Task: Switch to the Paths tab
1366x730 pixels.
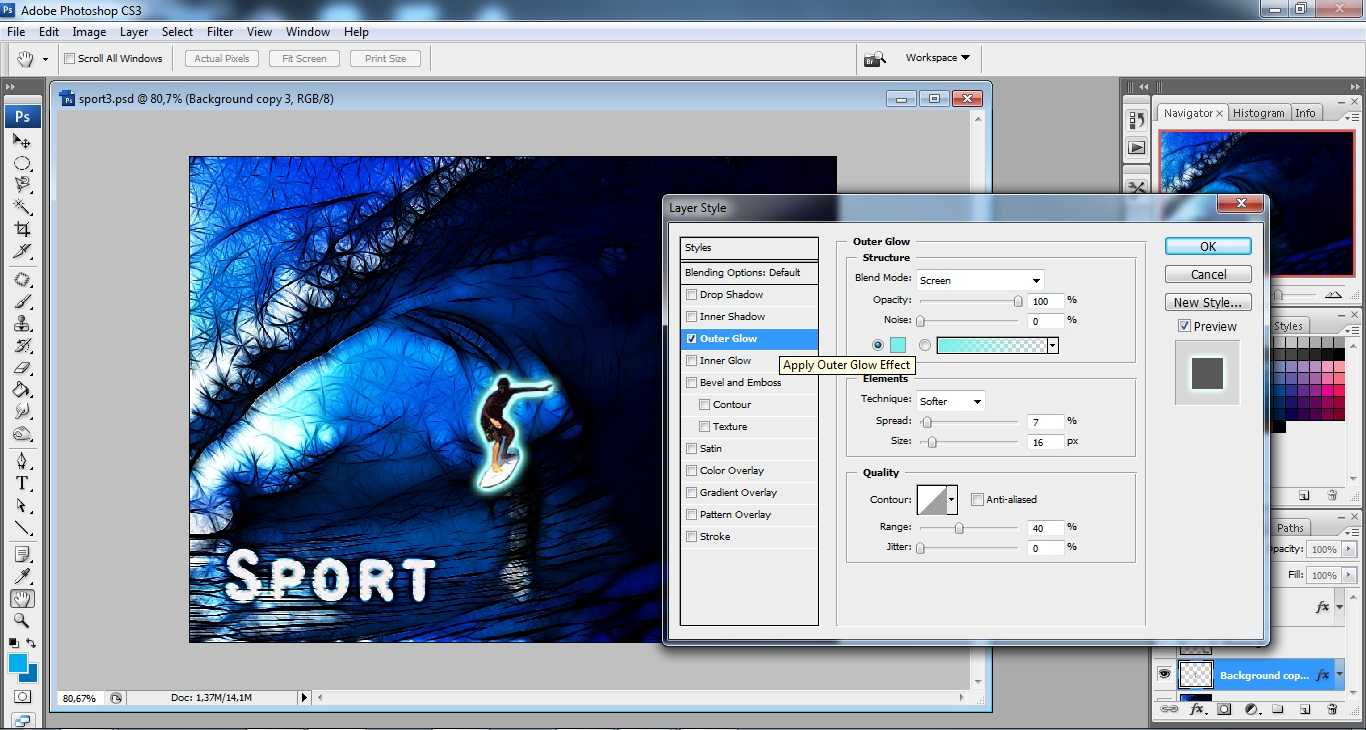Action: click(x=1290, y=528)
